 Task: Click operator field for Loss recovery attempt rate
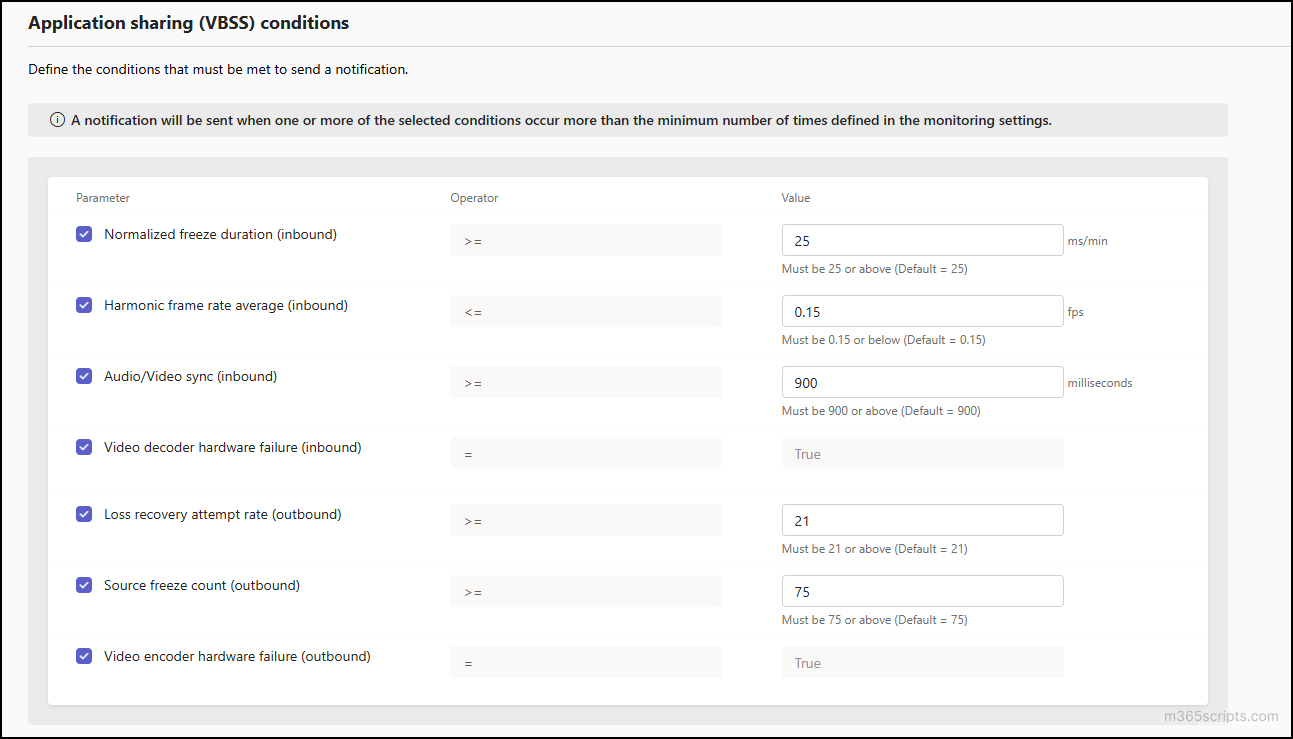point(585,521)
